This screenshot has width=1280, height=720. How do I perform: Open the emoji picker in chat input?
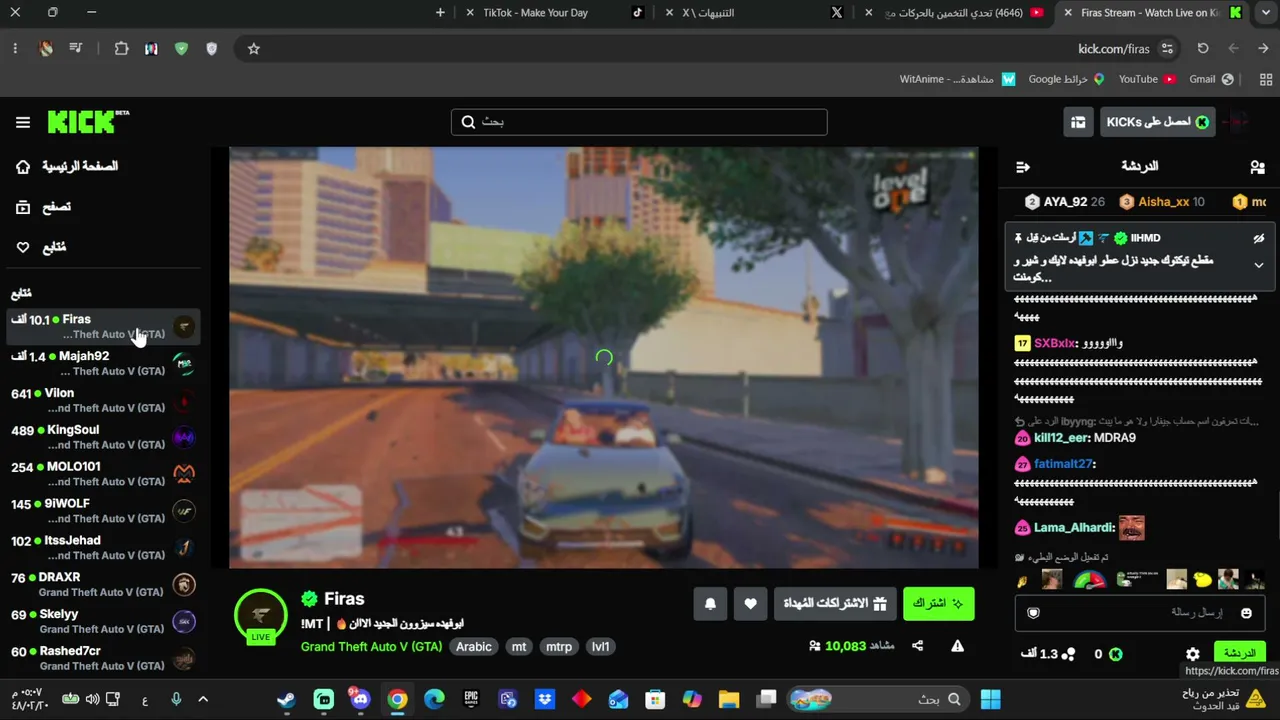[x=1246, y=613]
